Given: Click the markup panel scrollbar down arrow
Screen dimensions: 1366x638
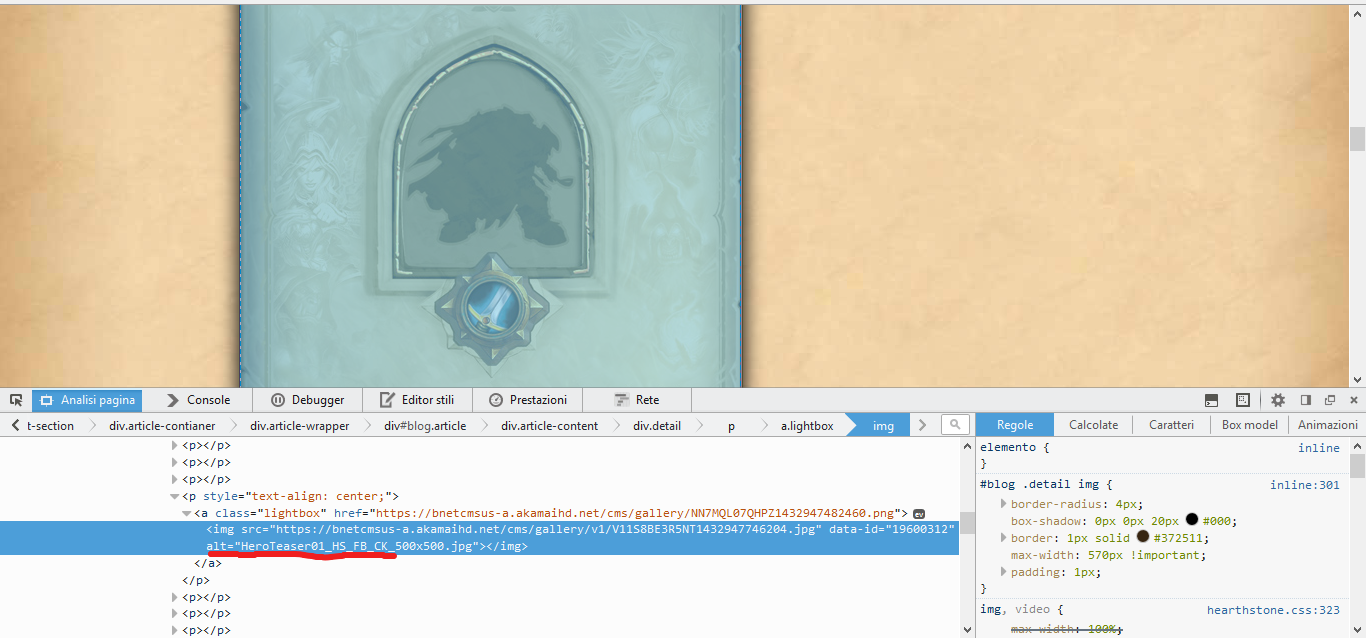Looking at the screenshot, I should pos(967,630).
